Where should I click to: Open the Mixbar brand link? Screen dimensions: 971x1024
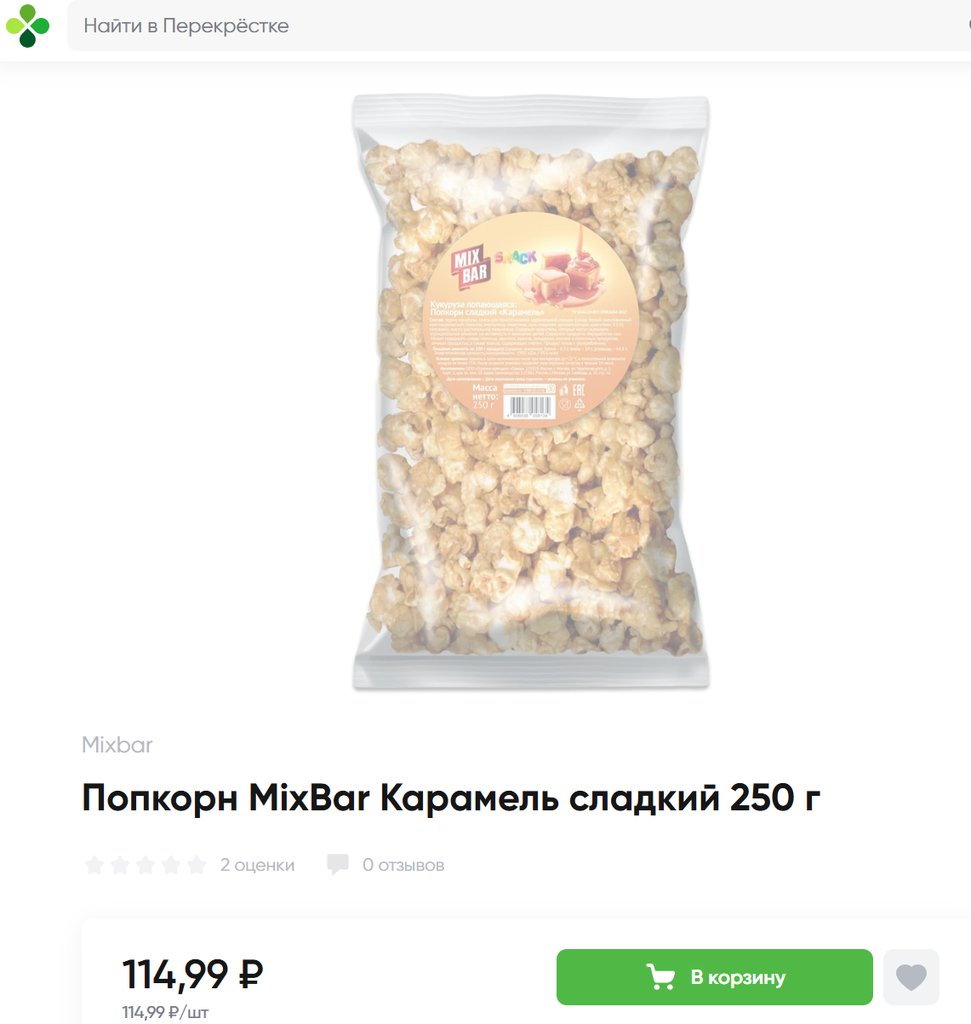117,744
